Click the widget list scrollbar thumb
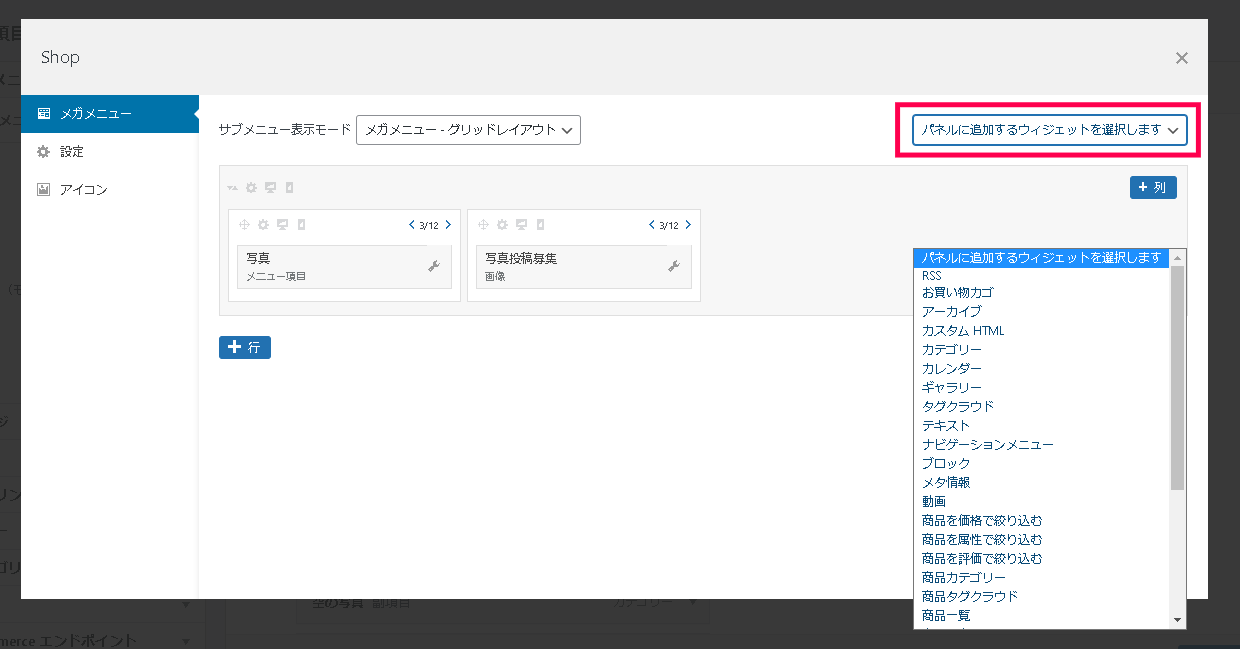Viewport: 1240px width, 649px height. [x=1177, y=378]
